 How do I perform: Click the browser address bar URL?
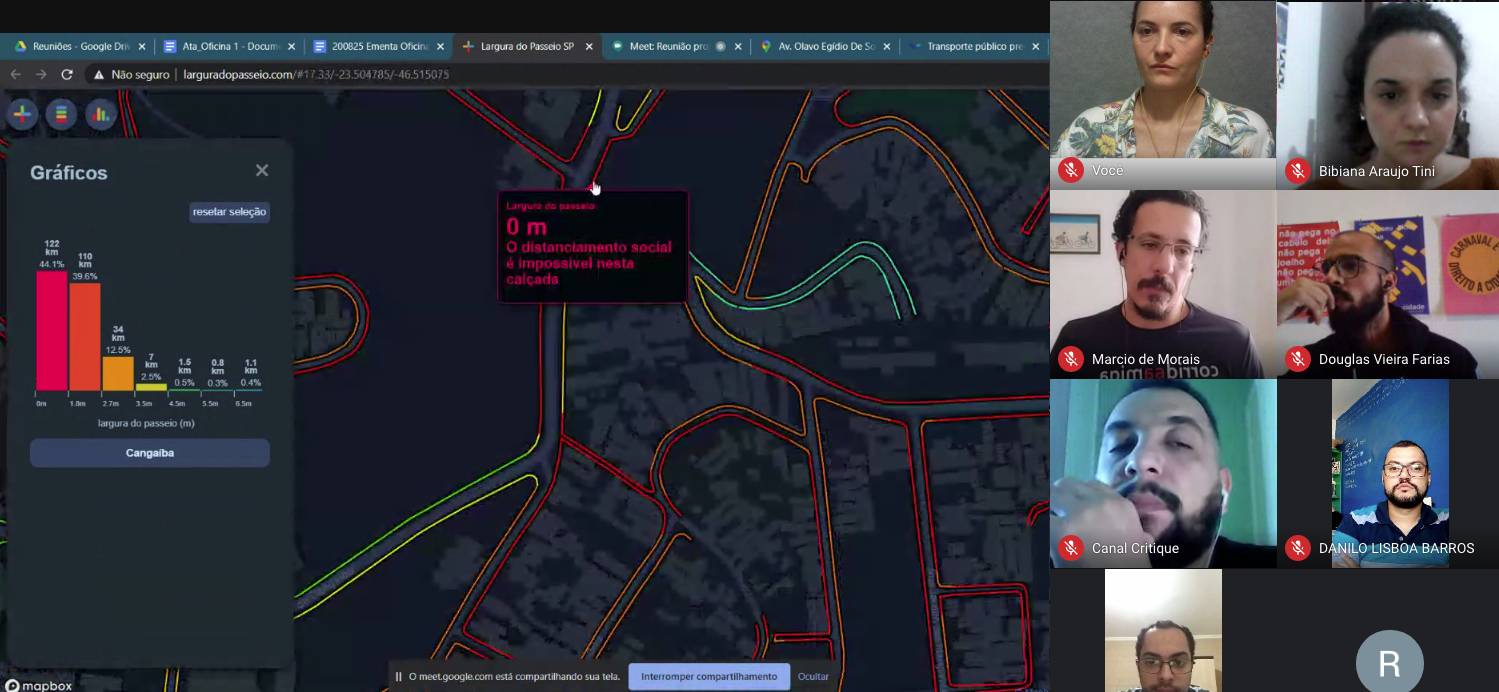[316, 74]
